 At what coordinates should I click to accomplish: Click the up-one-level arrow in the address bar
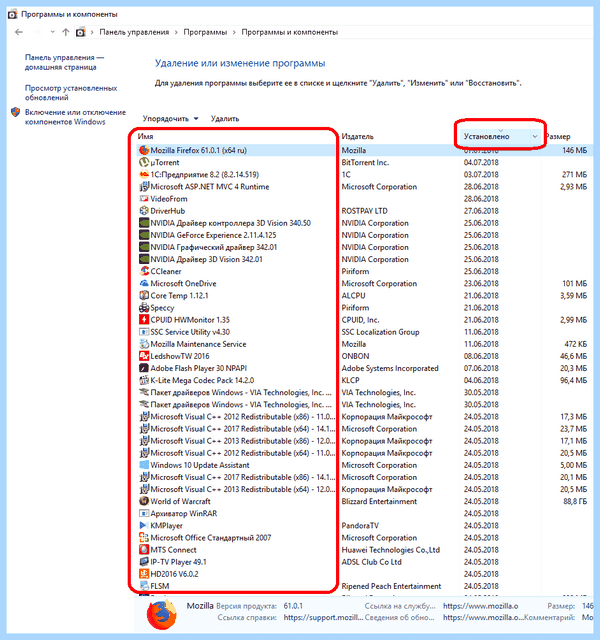66,32
